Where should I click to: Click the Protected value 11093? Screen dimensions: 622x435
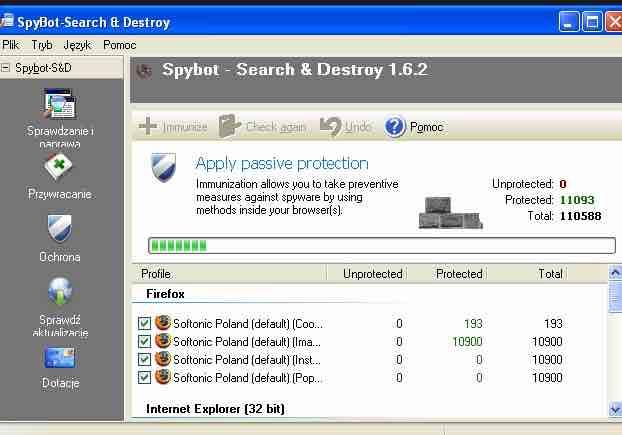click(x=577, y=200)
